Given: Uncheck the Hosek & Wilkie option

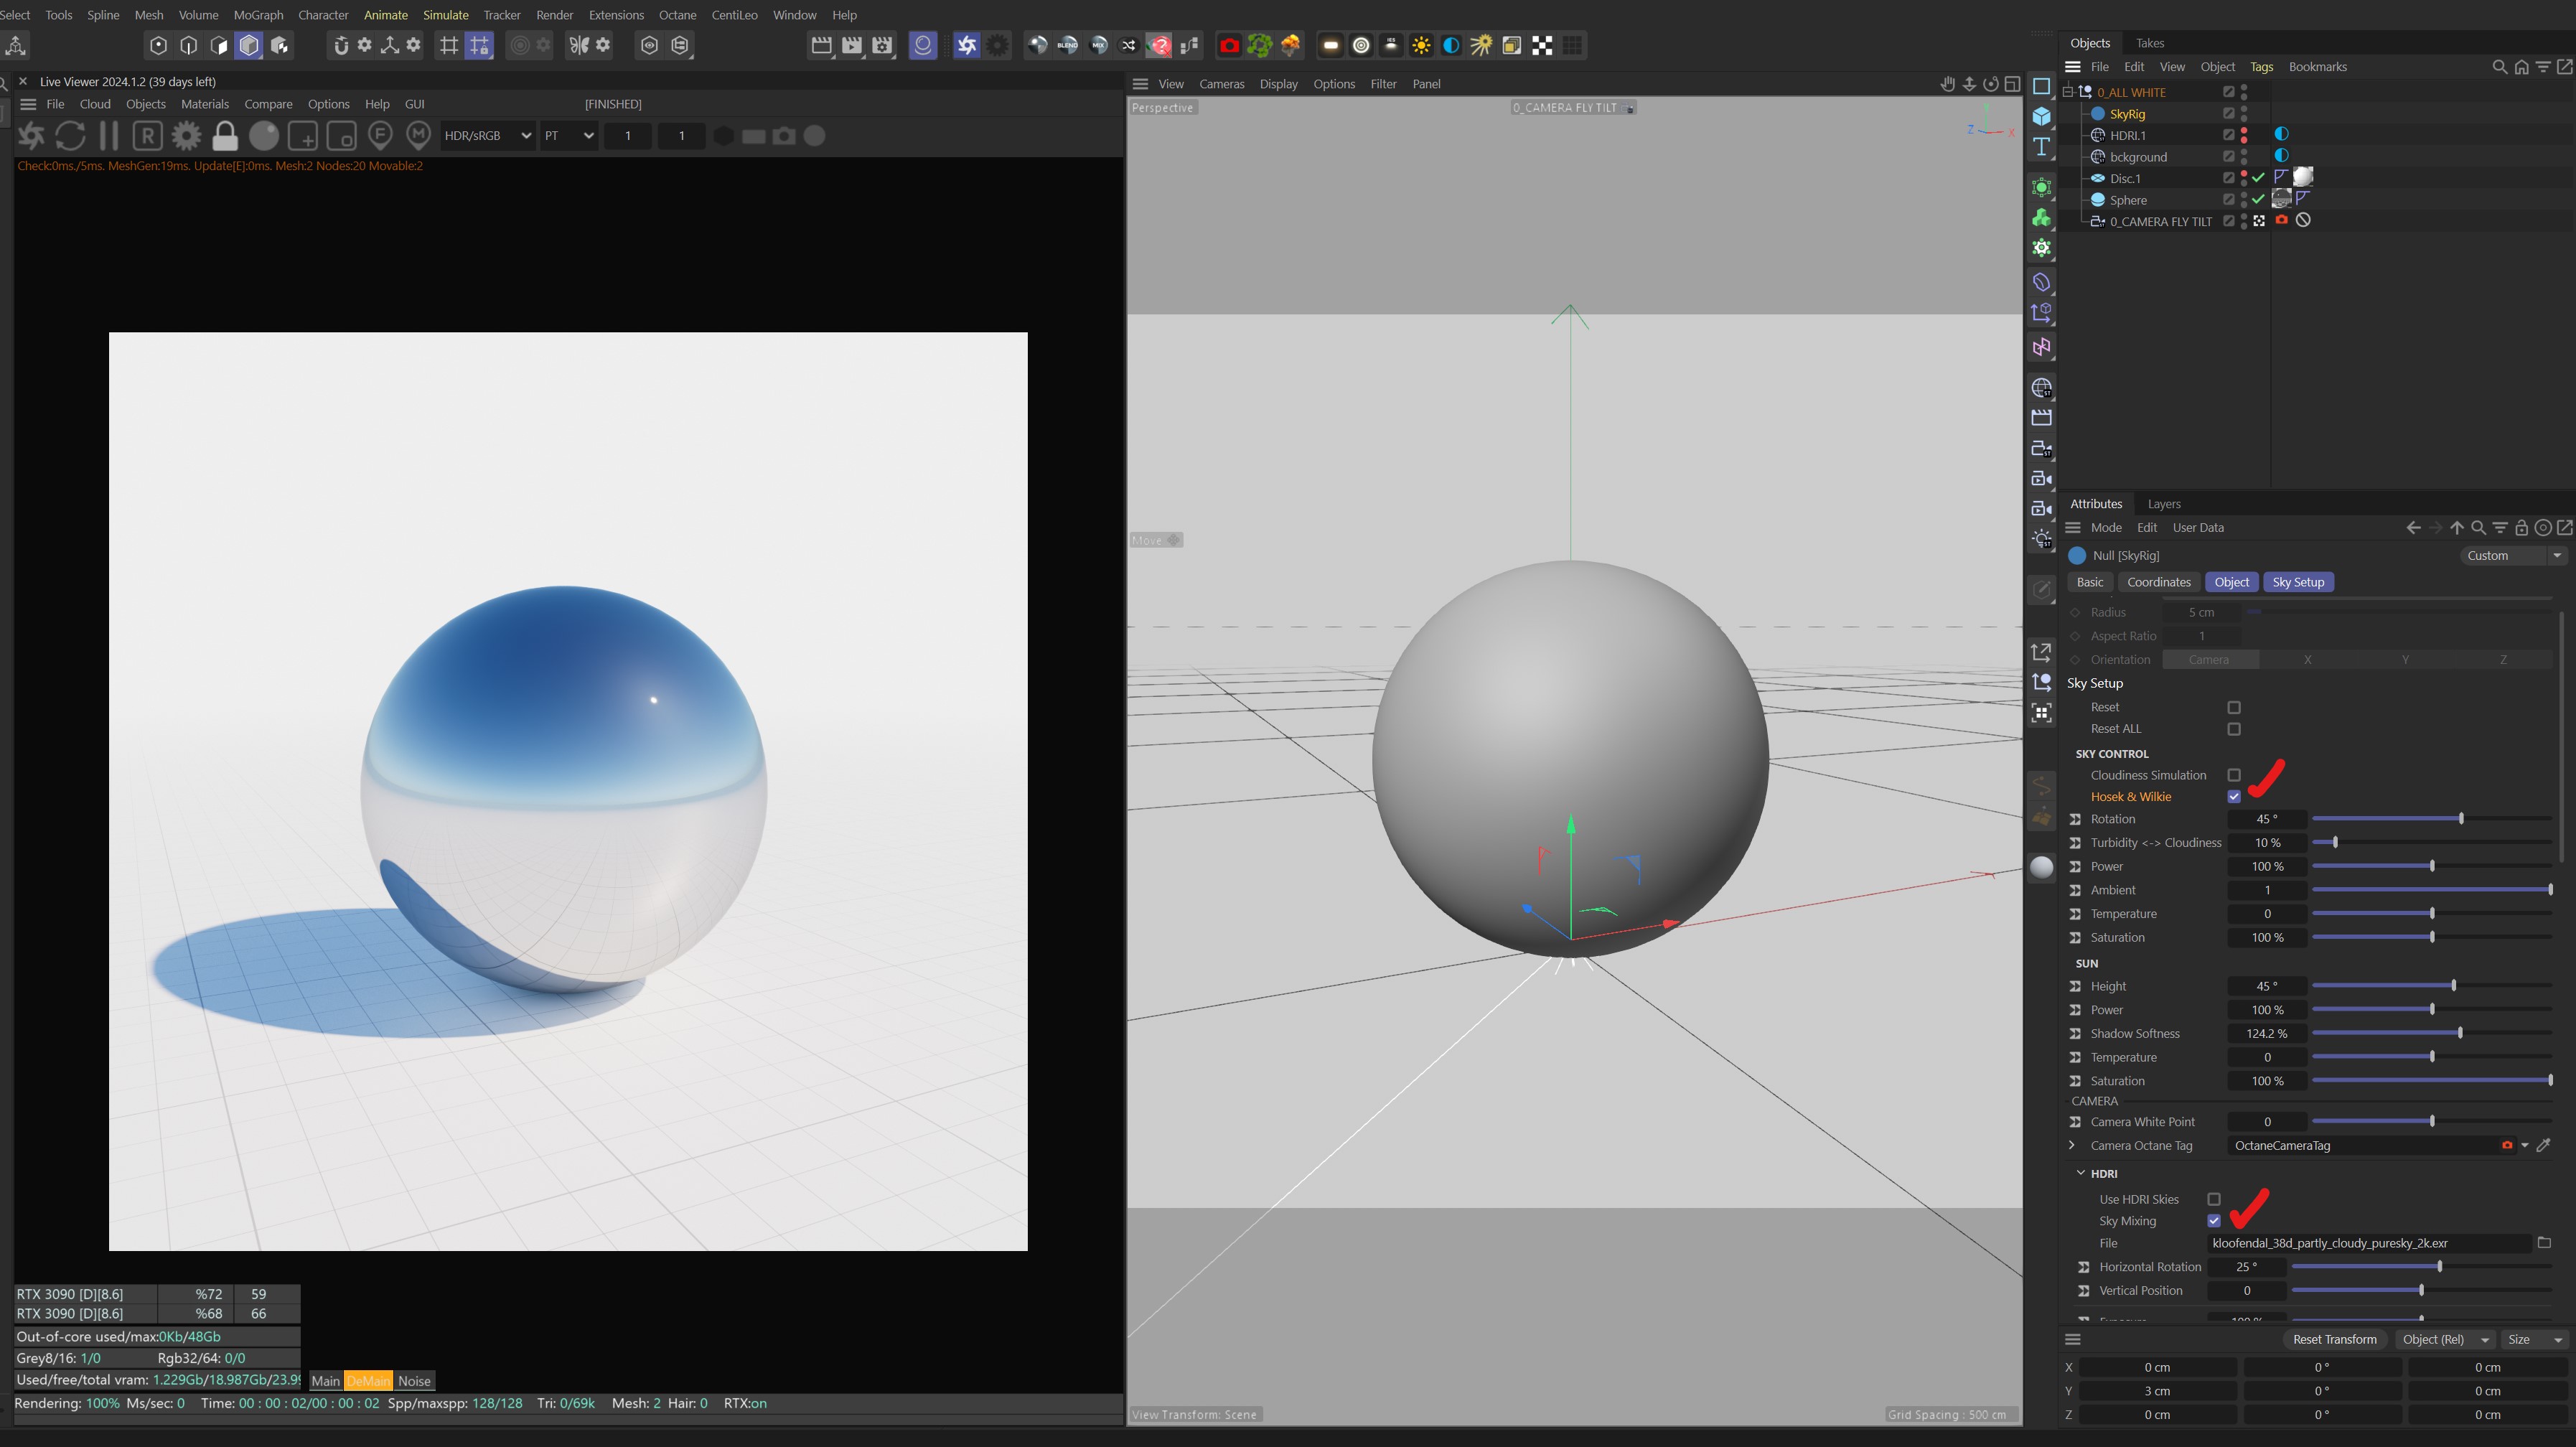Looking at the screenshot, I should tap(2234, 797).
